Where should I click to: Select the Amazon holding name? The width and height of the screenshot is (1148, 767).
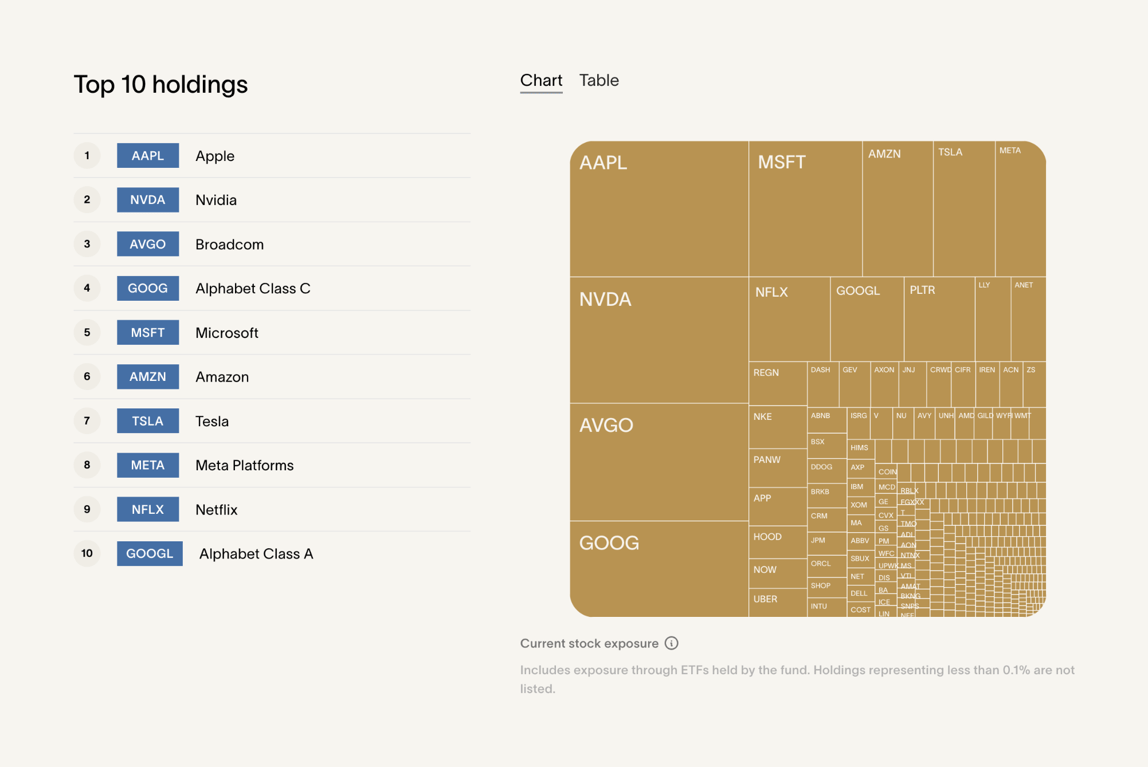tap(222, 377)
